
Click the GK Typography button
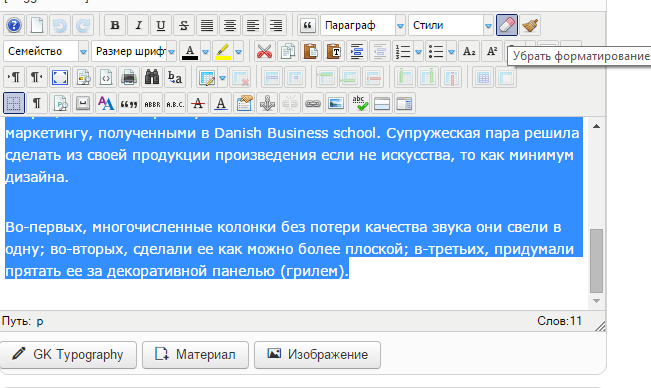68,355
